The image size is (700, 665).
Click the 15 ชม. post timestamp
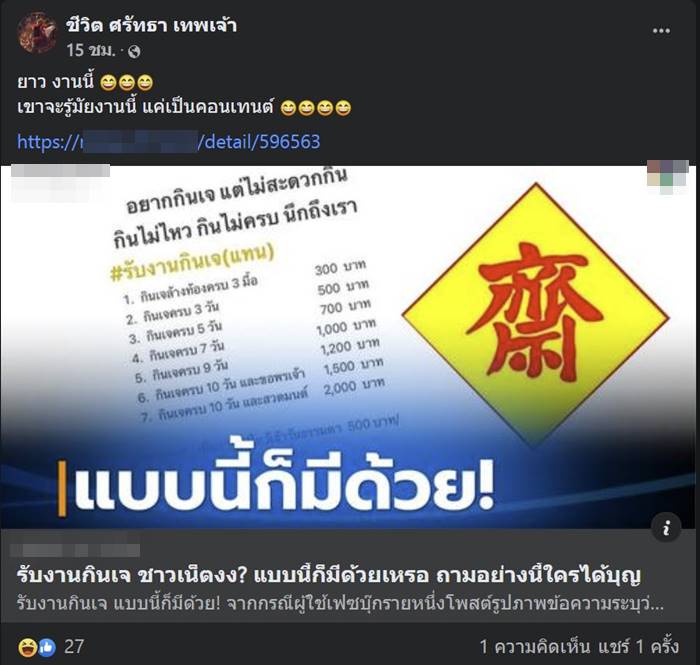coord(91,51)
